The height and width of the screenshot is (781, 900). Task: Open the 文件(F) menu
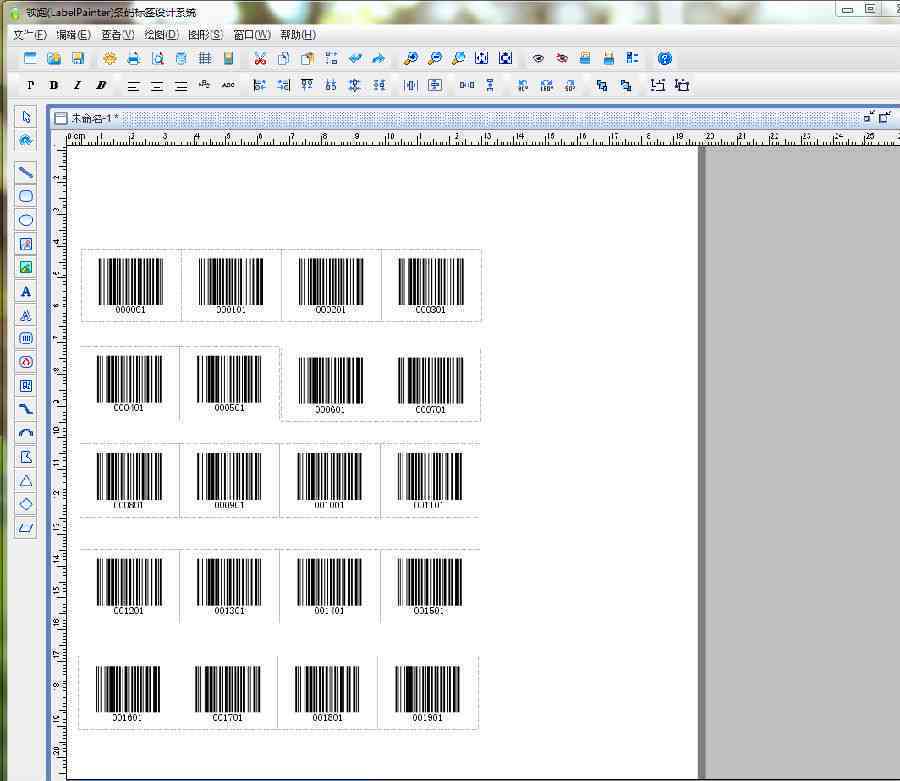pyautogui.click(x=30, y=35)
